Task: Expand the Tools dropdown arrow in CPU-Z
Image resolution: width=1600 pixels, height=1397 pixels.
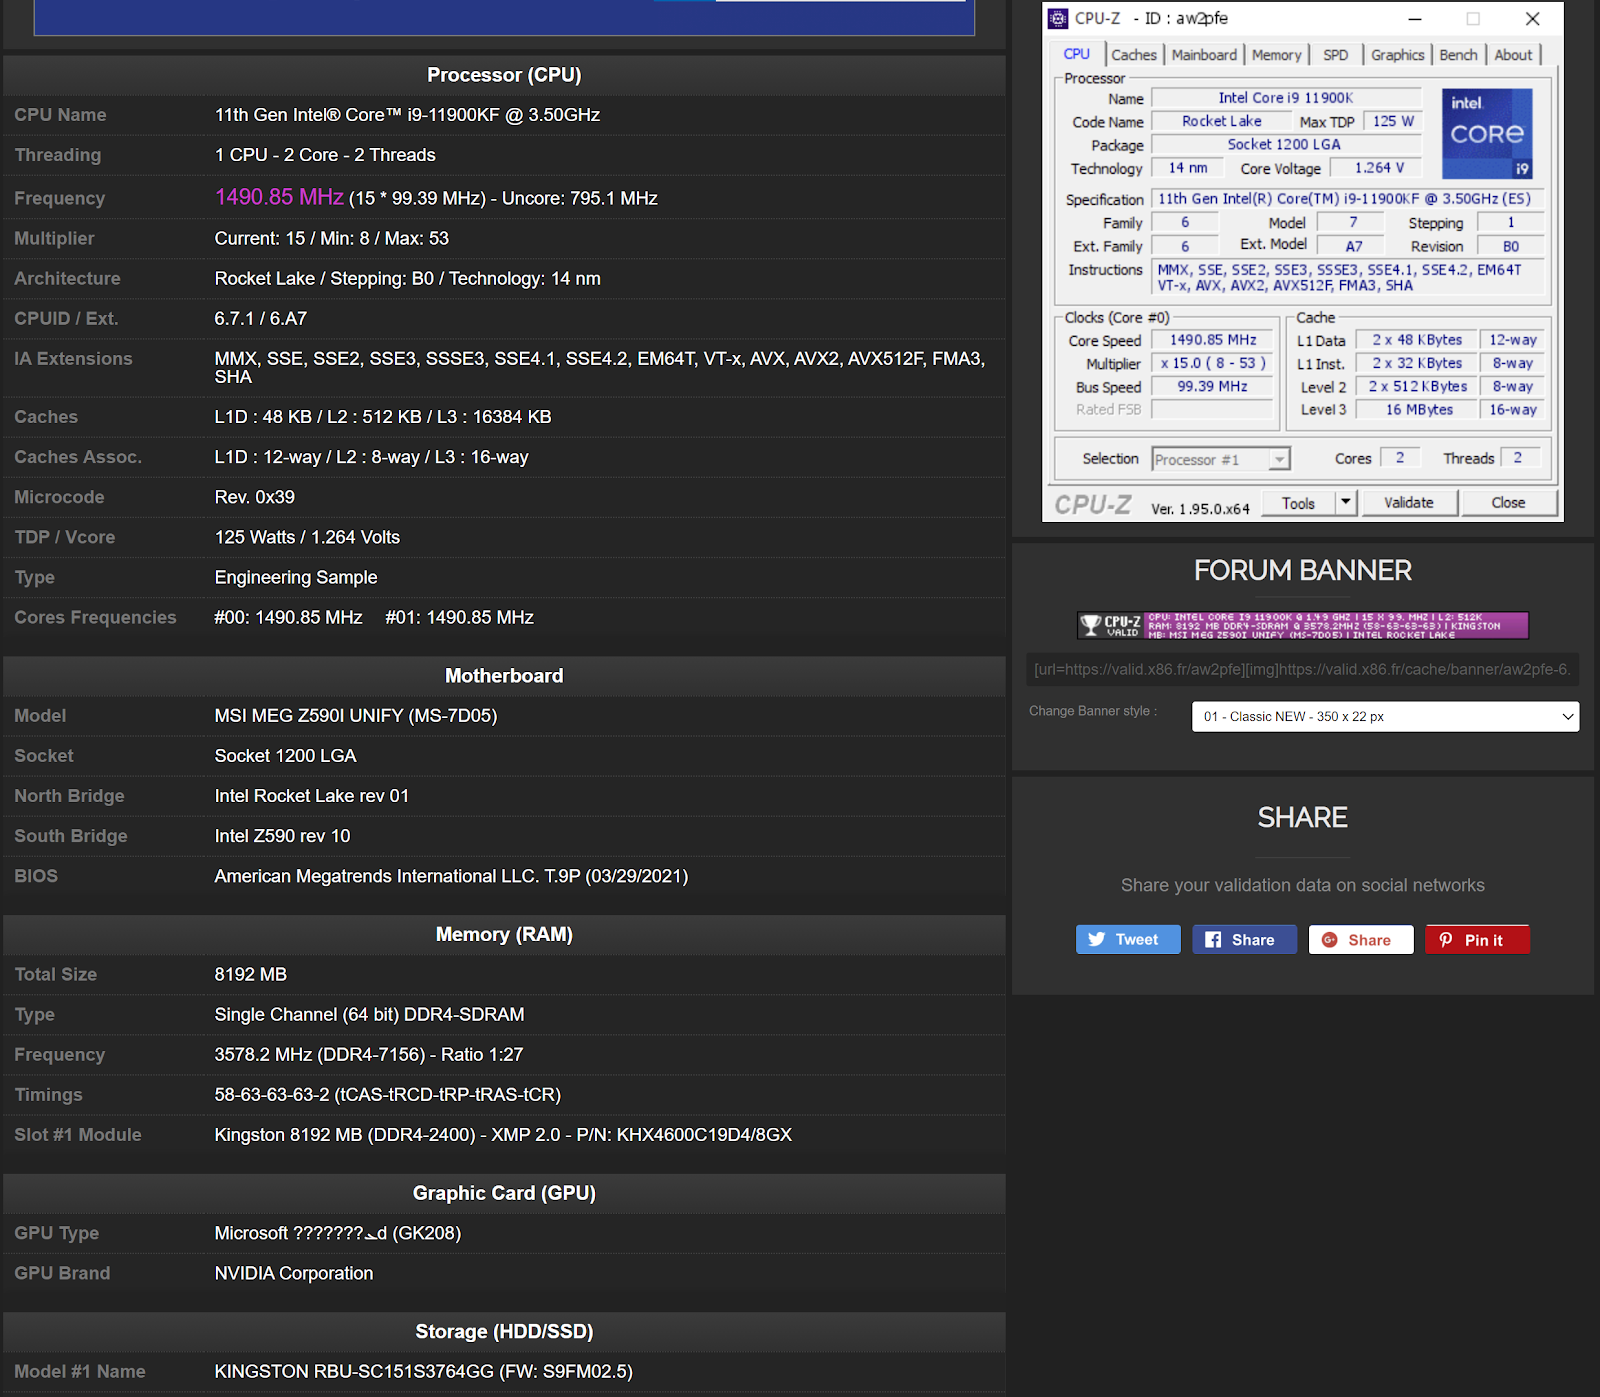Action: [x=1346, y=502]
